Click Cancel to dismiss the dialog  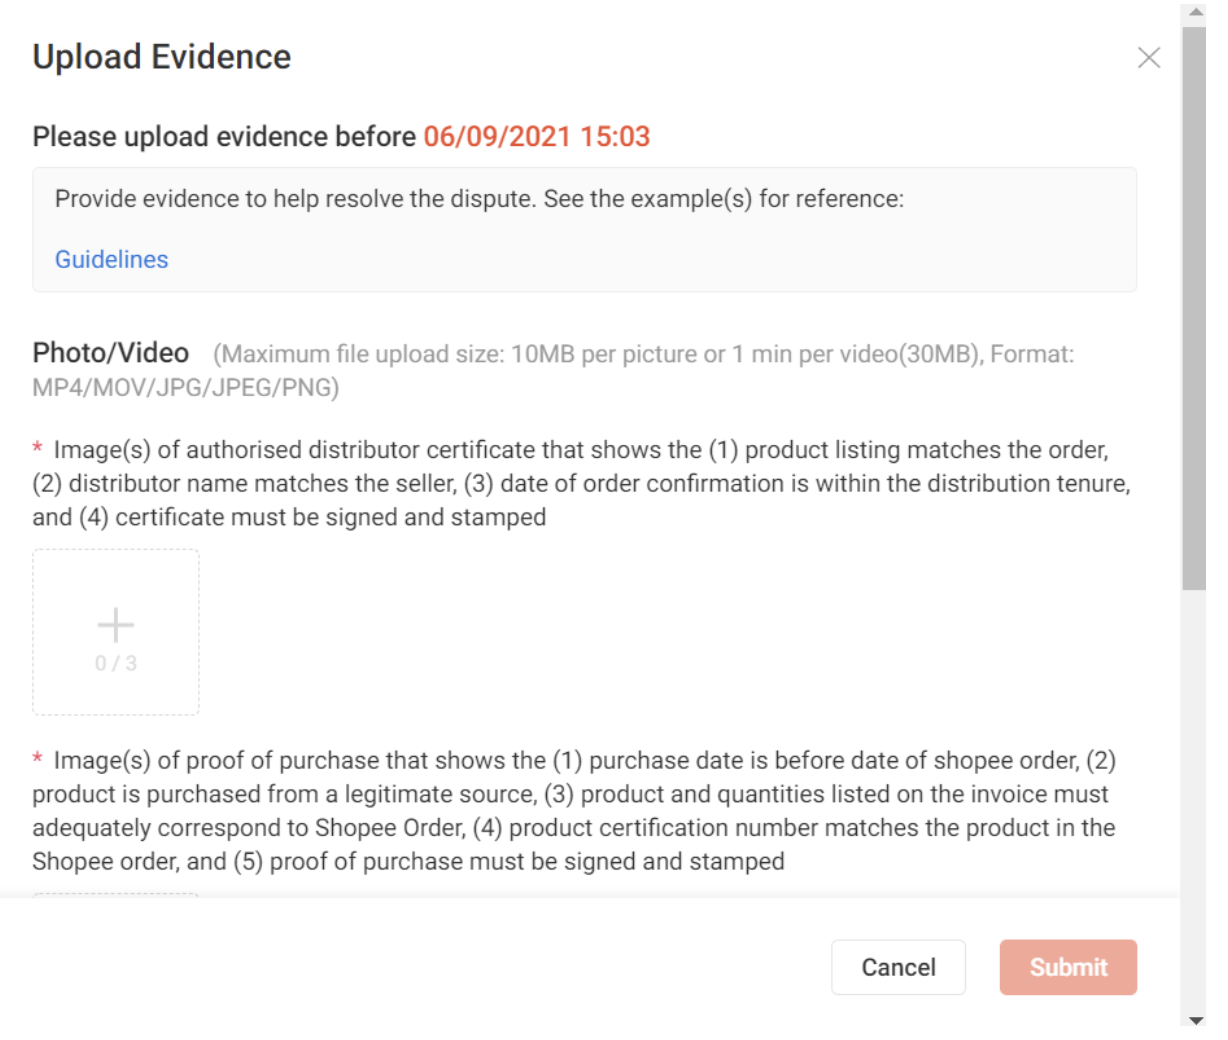897,967
